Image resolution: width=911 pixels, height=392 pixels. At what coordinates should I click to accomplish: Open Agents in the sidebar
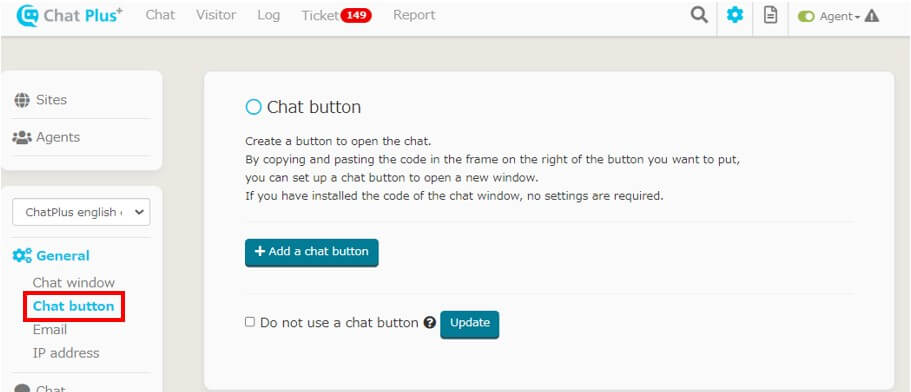tap(58, 138)
